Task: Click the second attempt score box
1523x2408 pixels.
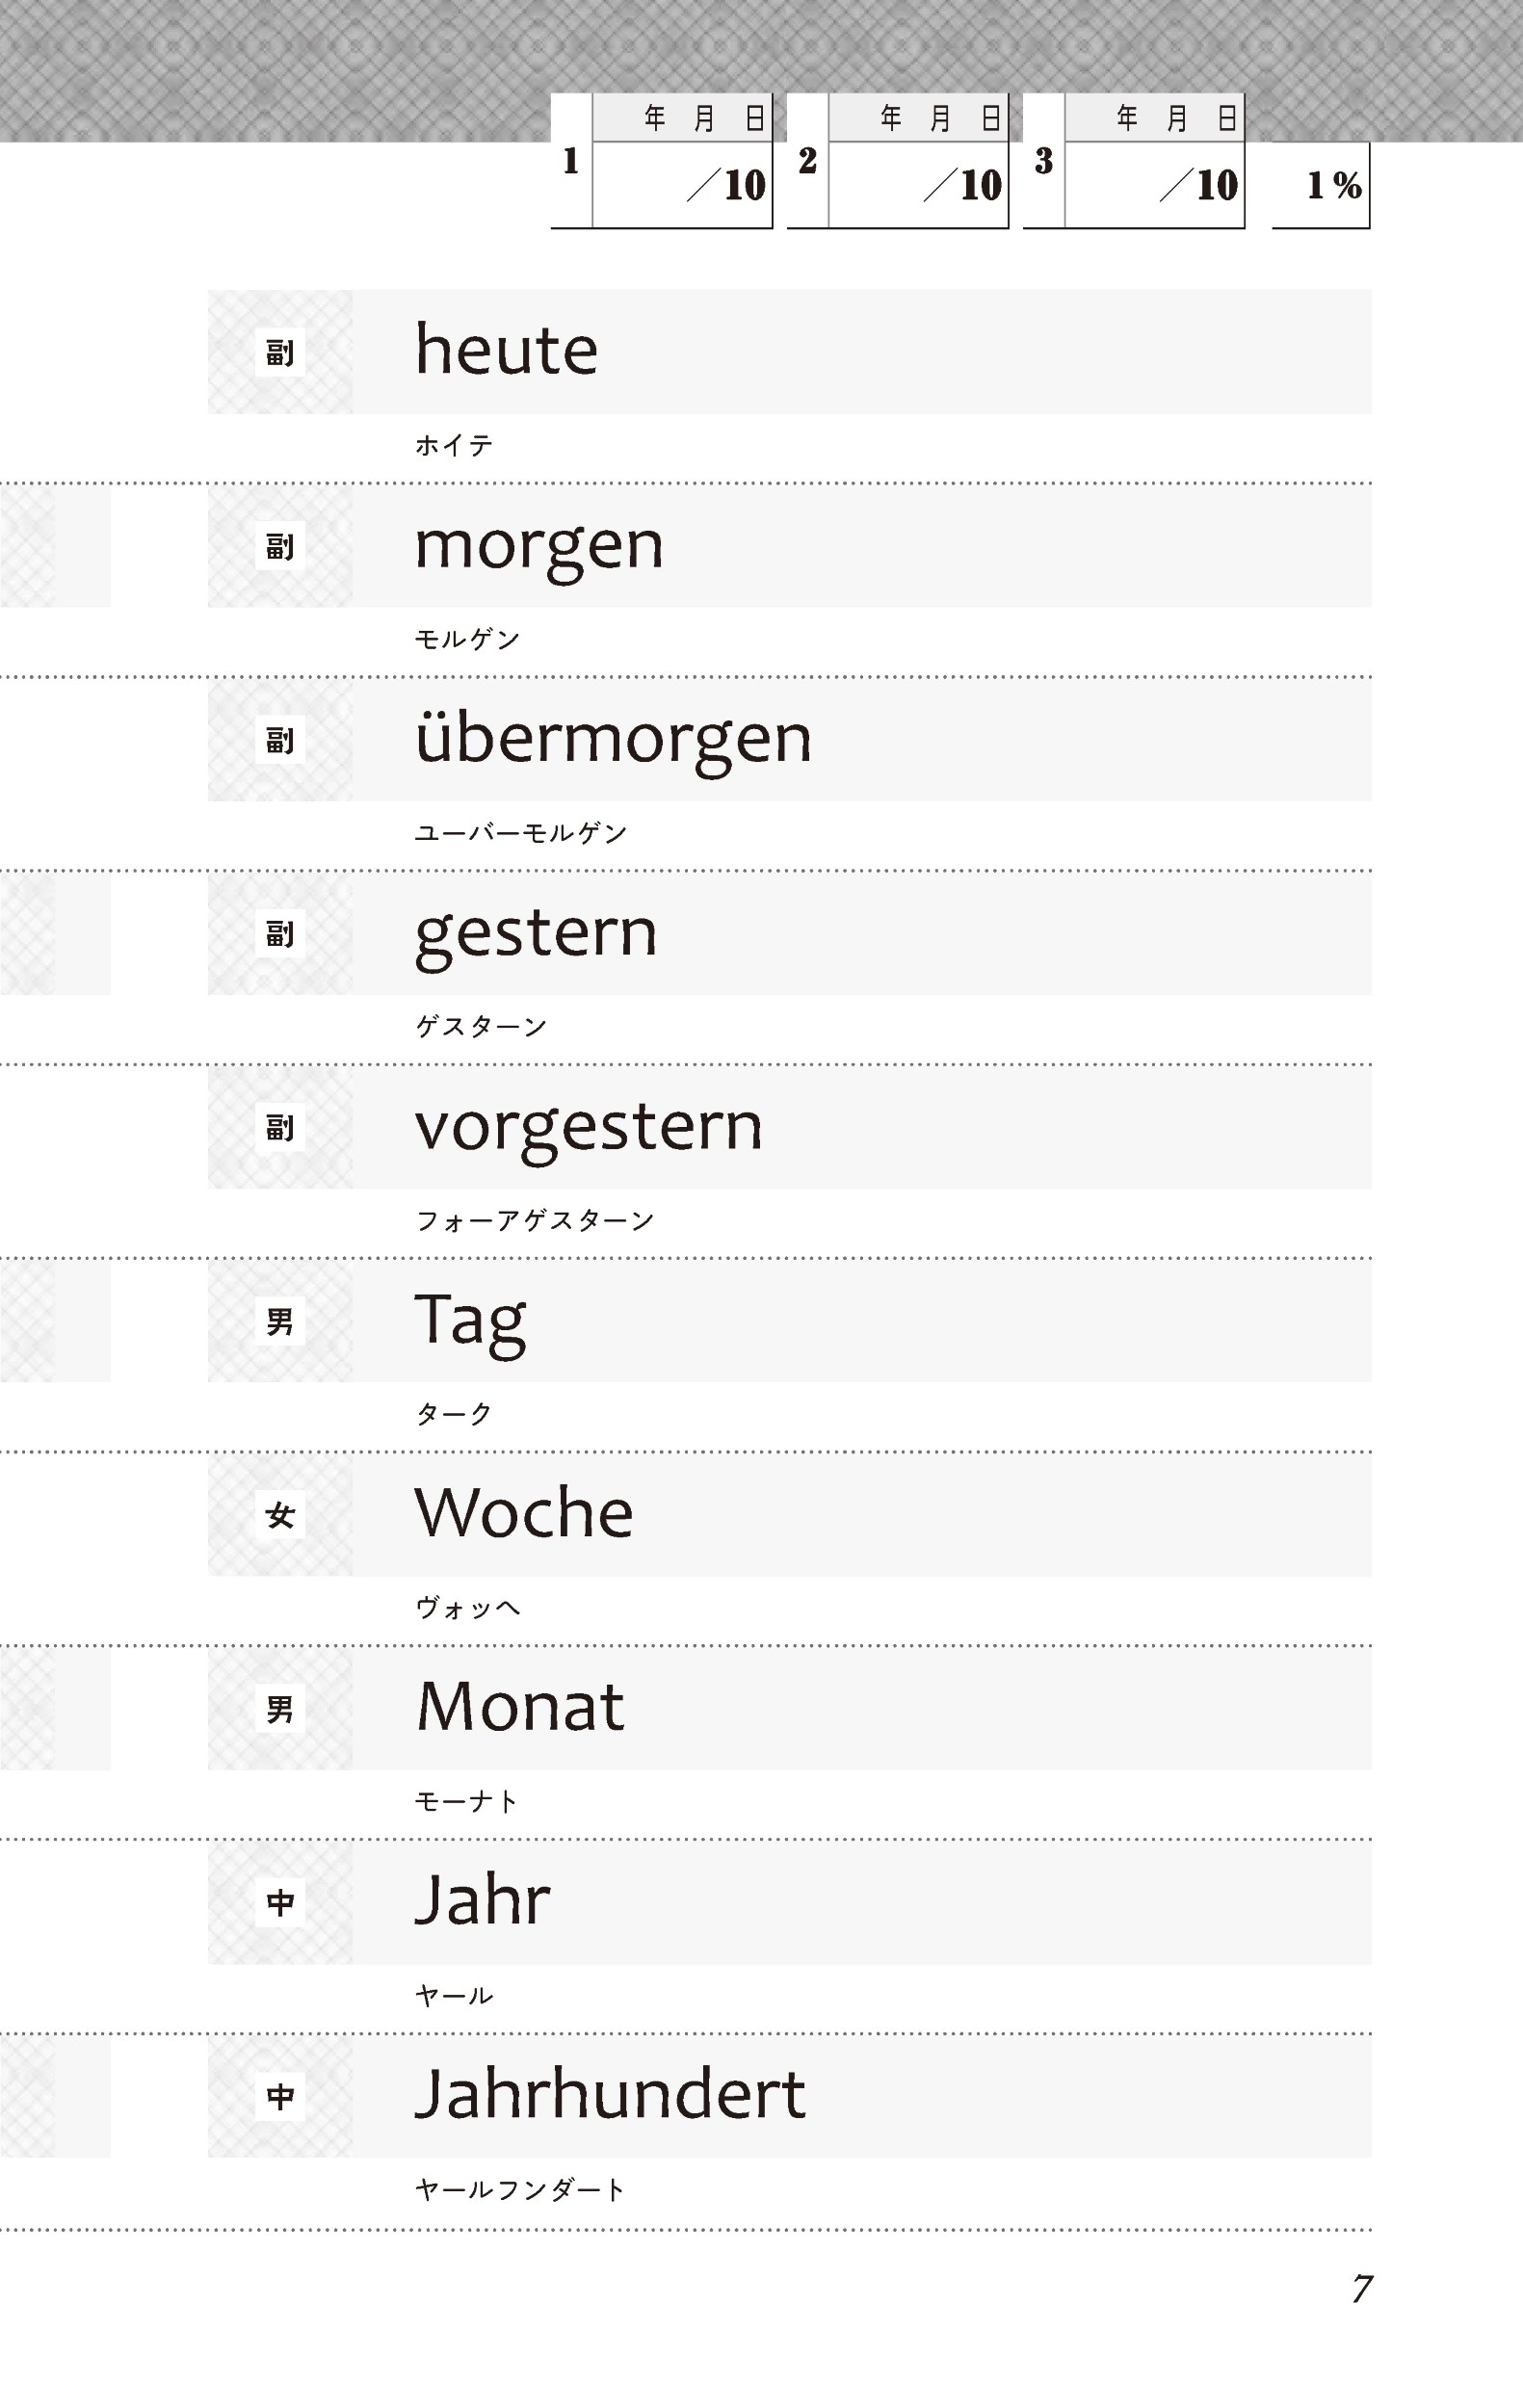Action: 918,185
